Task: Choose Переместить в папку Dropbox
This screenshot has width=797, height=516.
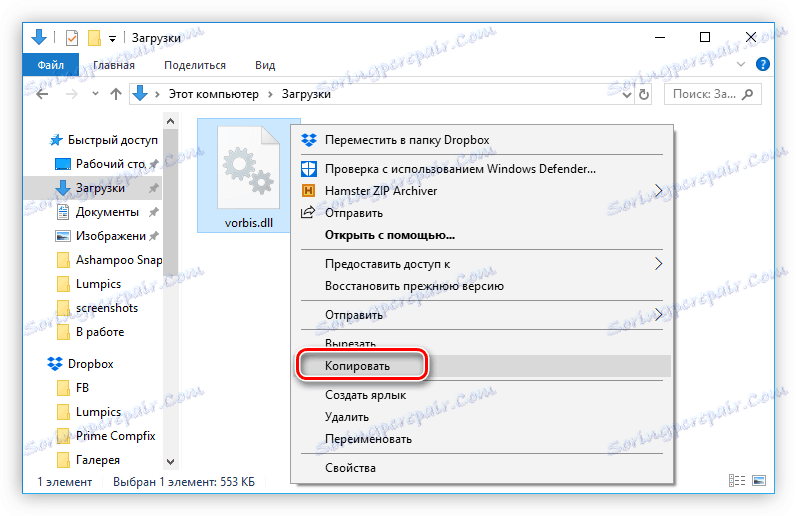Action: tap(482, 140)
